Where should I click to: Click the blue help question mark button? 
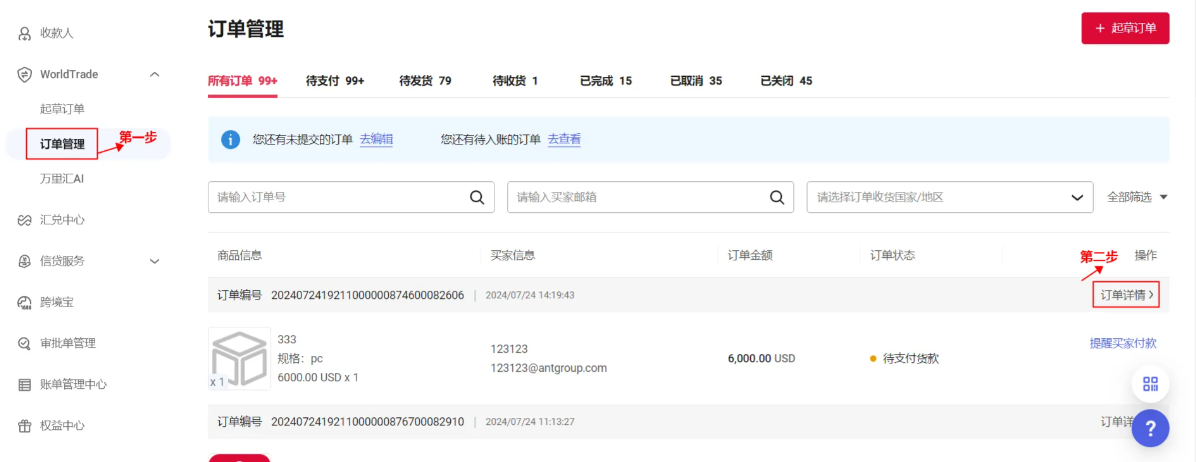[x=1150, y=428]
